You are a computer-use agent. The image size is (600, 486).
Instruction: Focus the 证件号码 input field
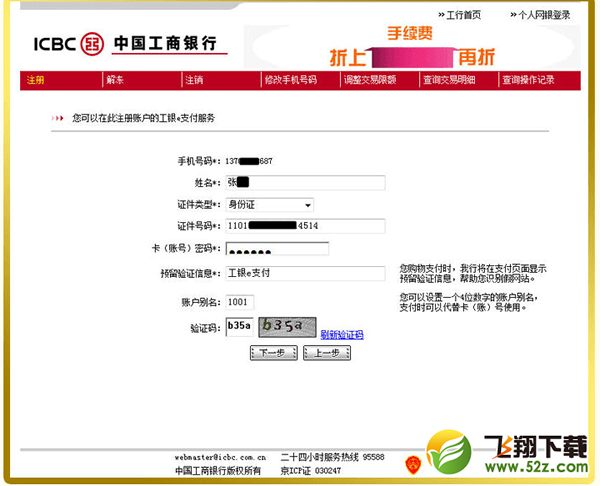305,226
